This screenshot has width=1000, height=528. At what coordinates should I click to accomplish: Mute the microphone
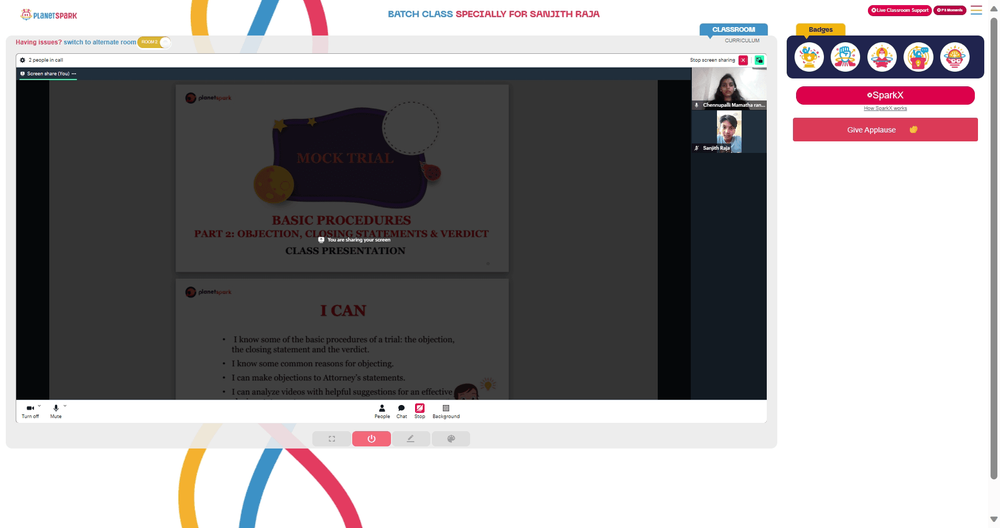coord(55,411)
